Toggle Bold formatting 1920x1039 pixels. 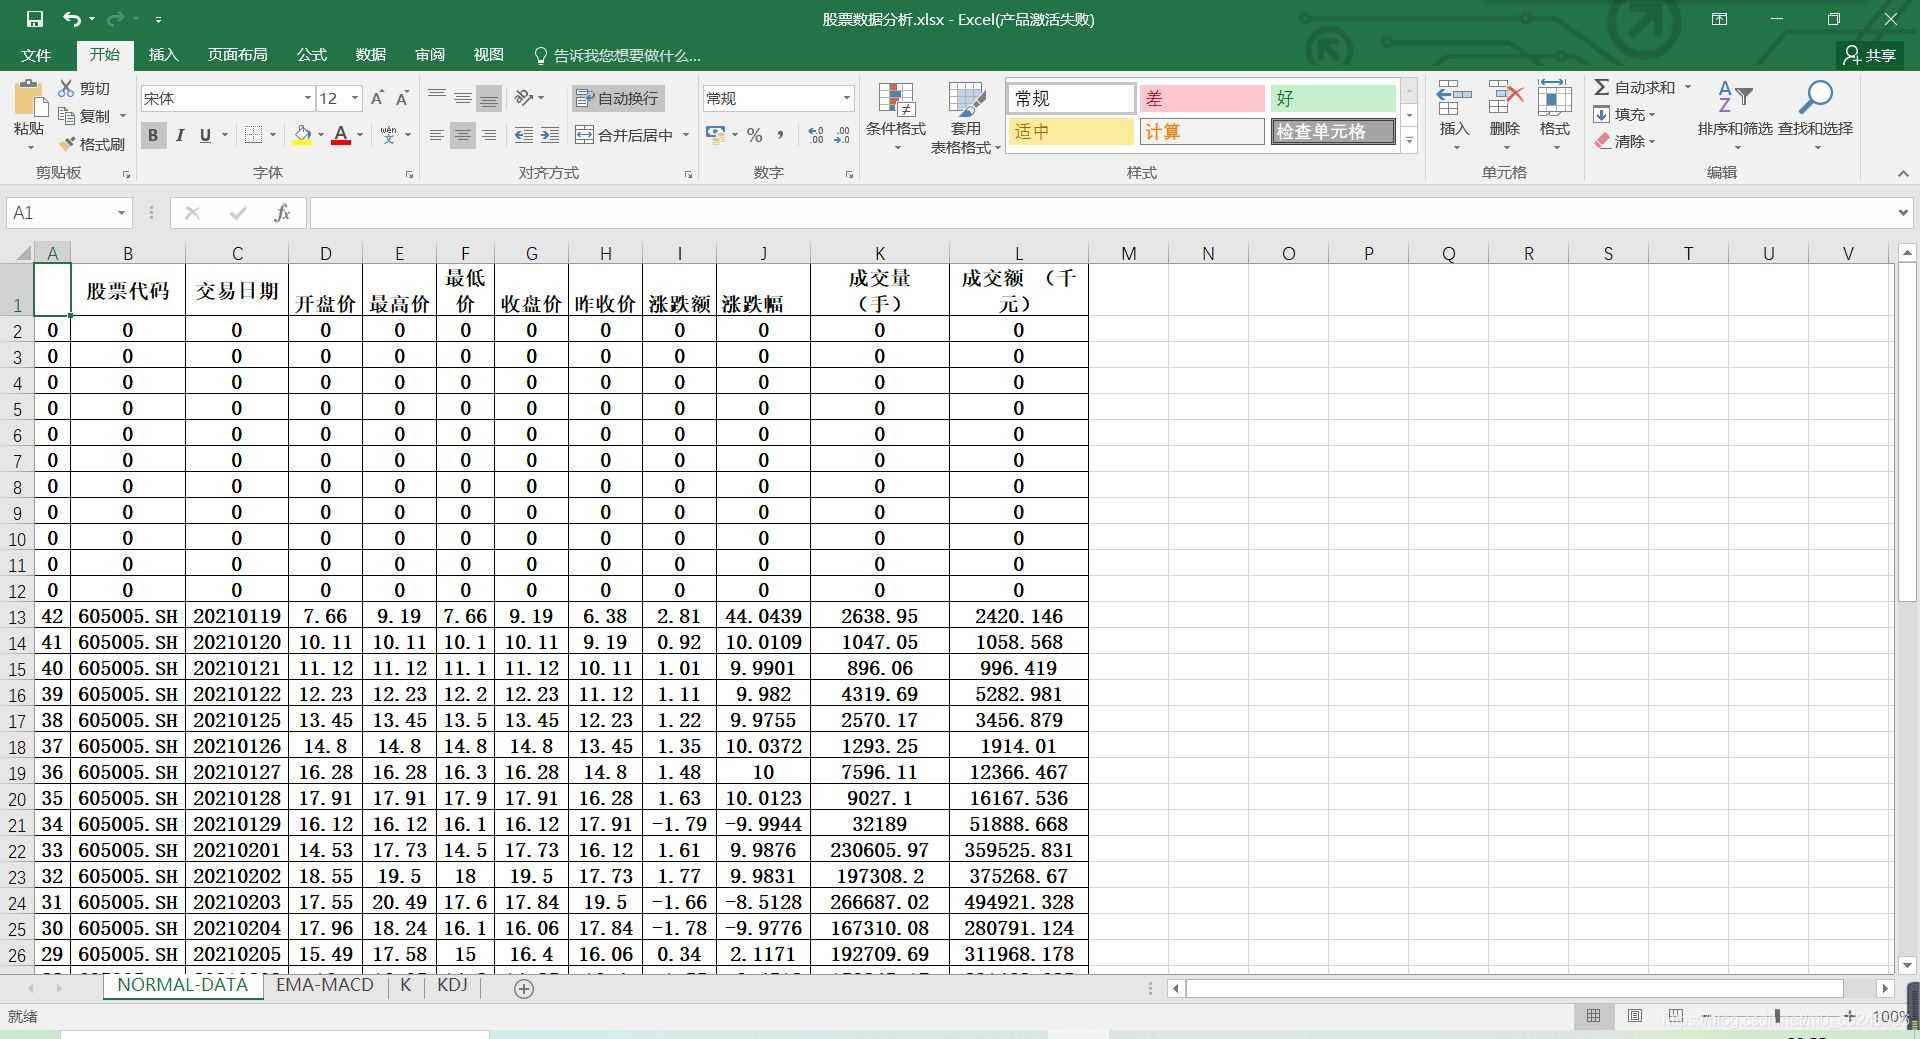click(x=153, y=135)
